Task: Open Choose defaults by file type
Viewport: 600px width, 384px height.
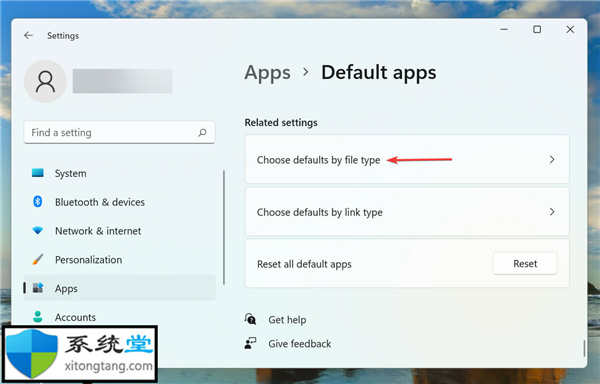Action: tap(407, 159)
